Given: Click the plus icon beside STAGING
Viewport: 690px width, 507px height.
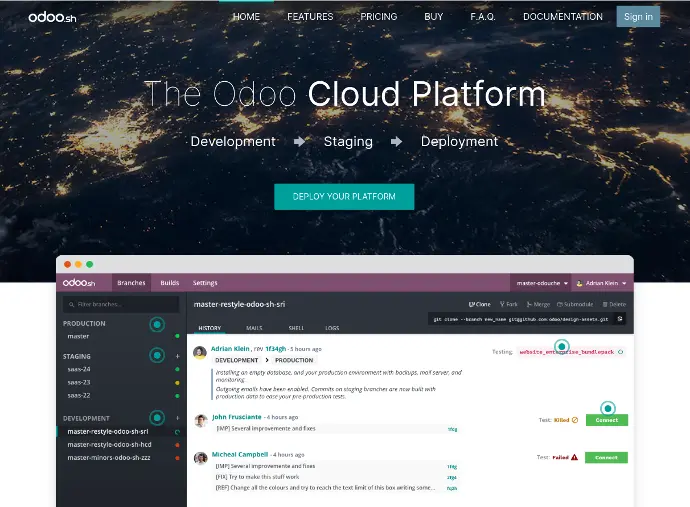Looking at the screenshot, I should tap(177, 356).
